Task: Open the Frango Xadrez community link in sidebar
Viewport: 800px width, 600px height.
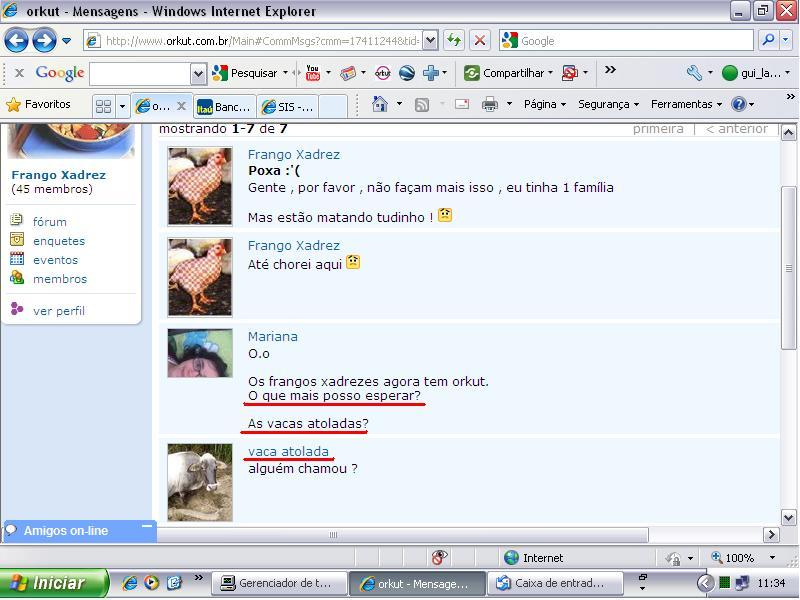Action: click(x=59, y=175)
